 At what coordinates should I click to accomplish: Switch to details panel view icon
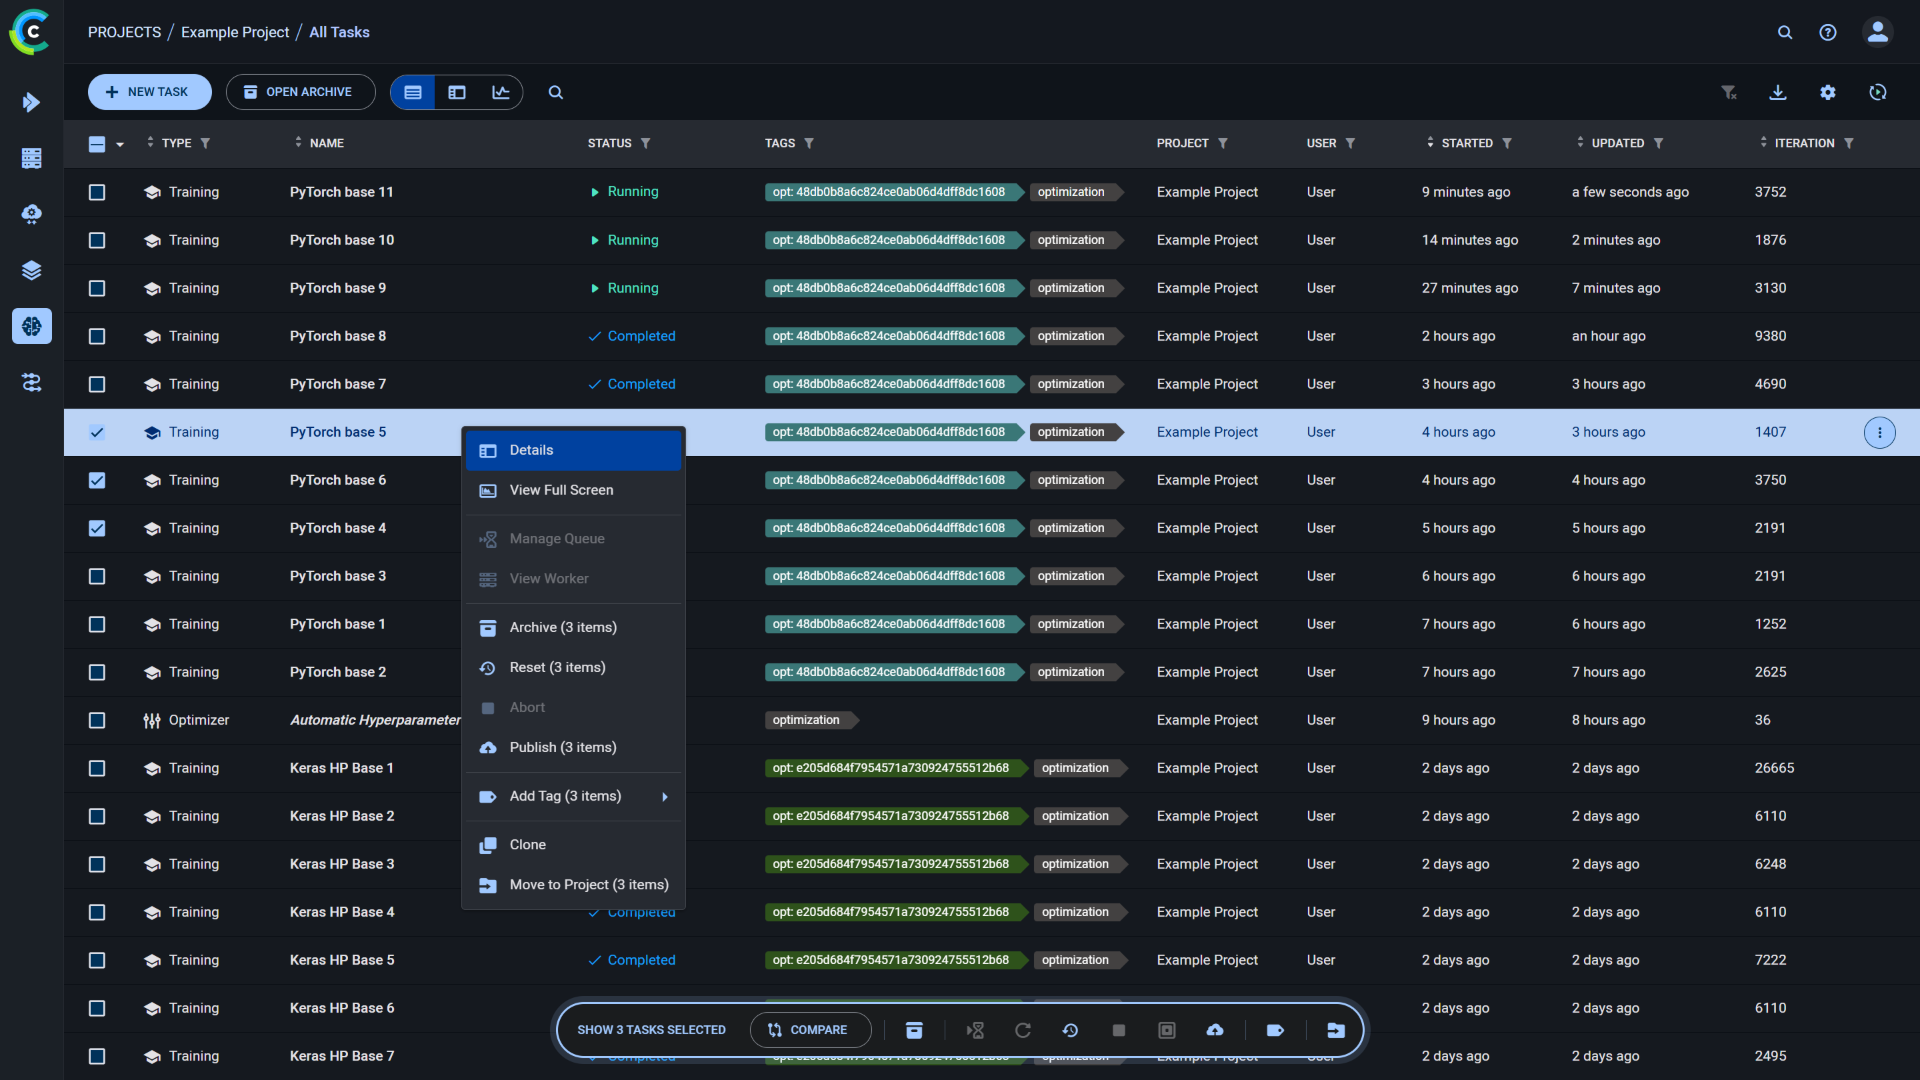pos(457,92)
